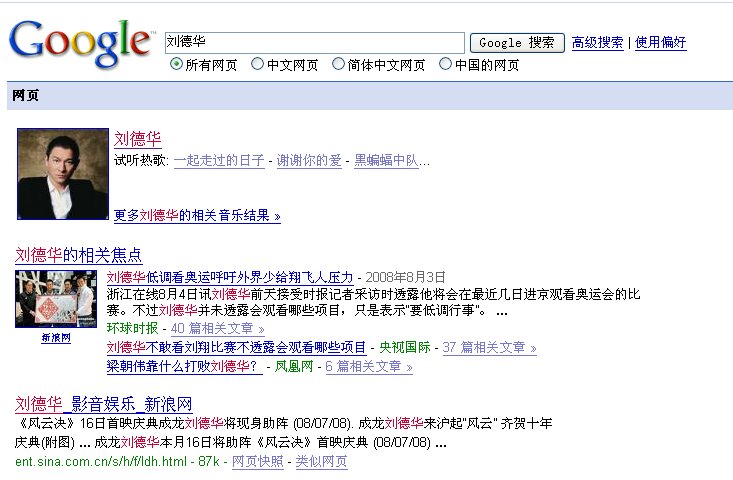This screenshot has height=480, width=733.
Task: Play the song 谢谢你的爱
Action: 309,161
